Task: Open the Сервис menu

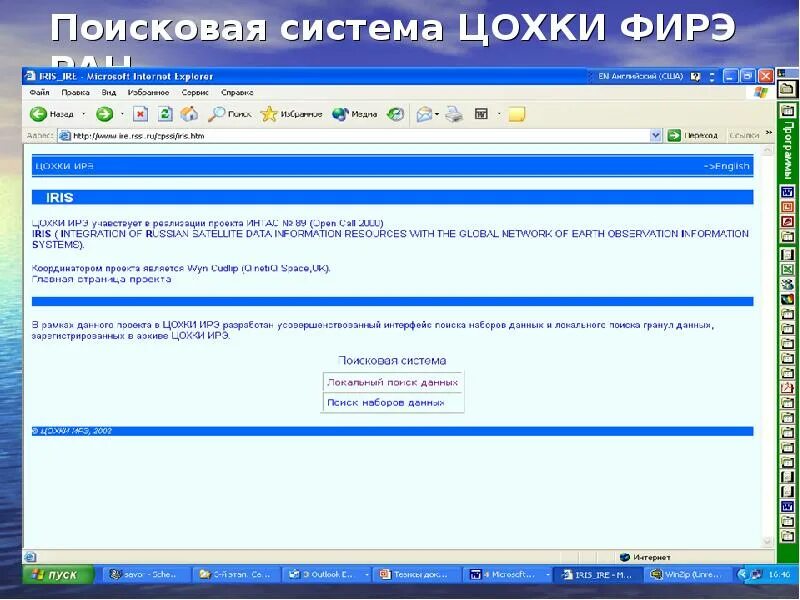Action: pos(195,92)
